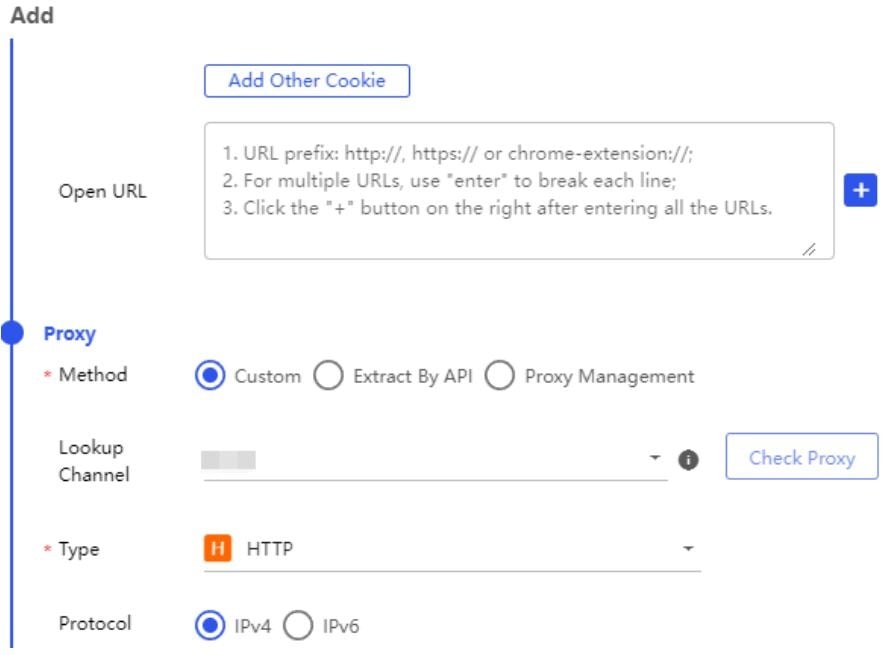Click the info icon next to Lookup Channel
The width and height of the screenshot is (892, 655).
coord(688,459)
